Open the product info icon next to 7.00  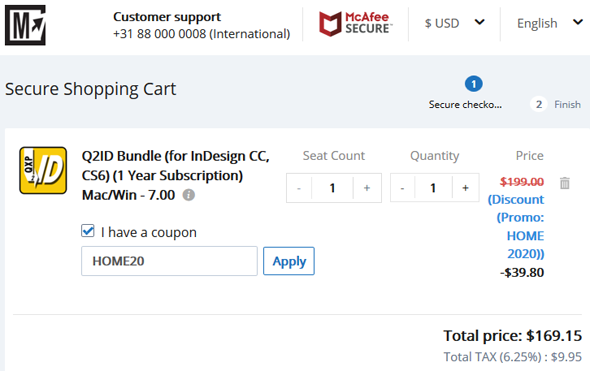point(189,195)
